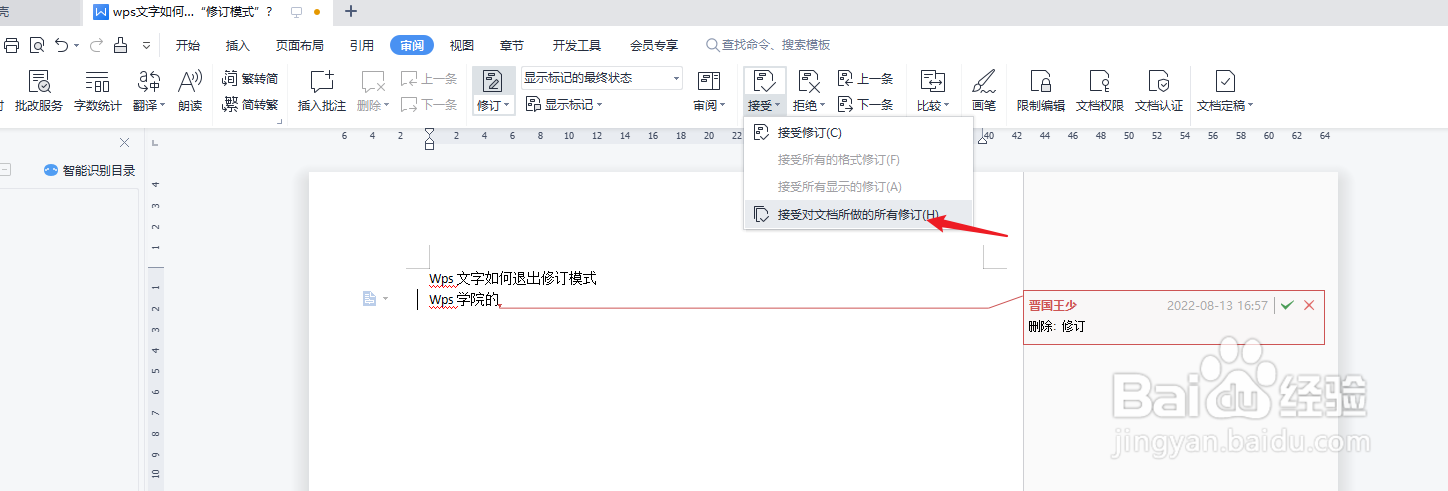Open the chinese conversion dialog launcher

click(x=279, y=122)
